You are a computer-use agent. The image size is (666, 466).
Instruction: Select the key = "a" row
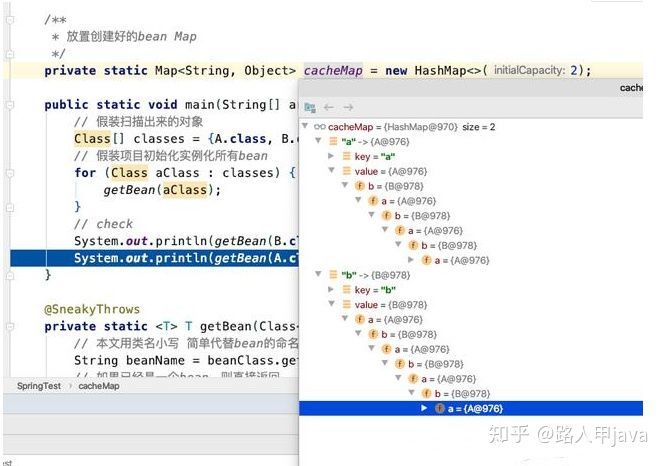point(471,156)
